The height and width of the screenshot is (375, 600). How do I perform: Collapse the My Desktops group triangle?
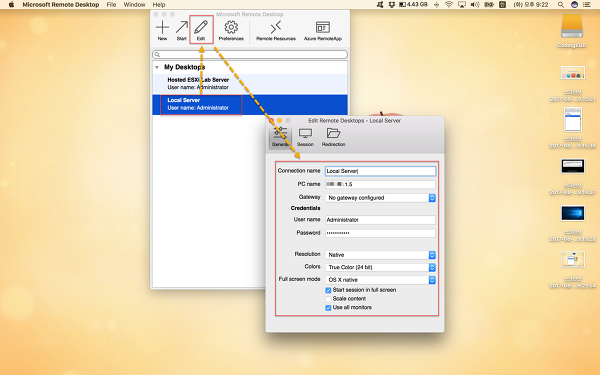point(157,67)
